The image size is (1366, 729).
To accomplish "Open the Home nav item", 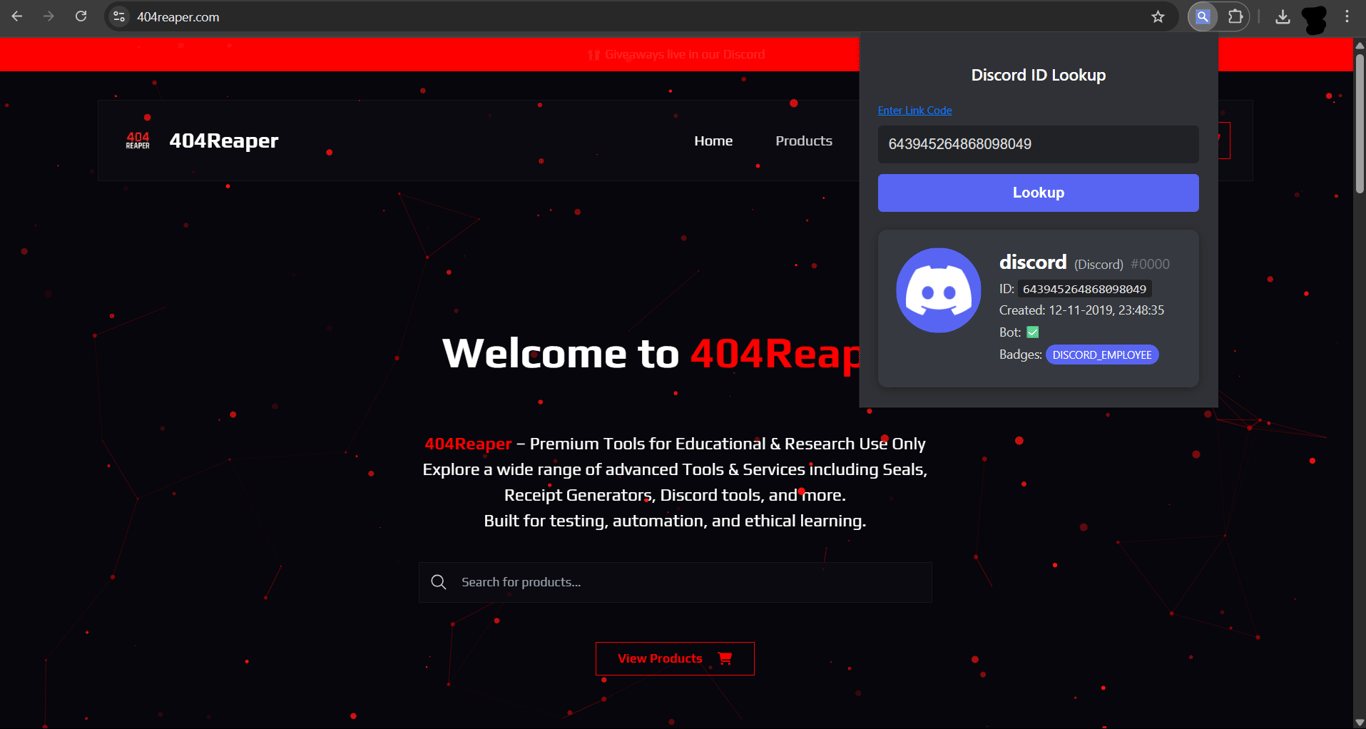I will click(713, 141).
